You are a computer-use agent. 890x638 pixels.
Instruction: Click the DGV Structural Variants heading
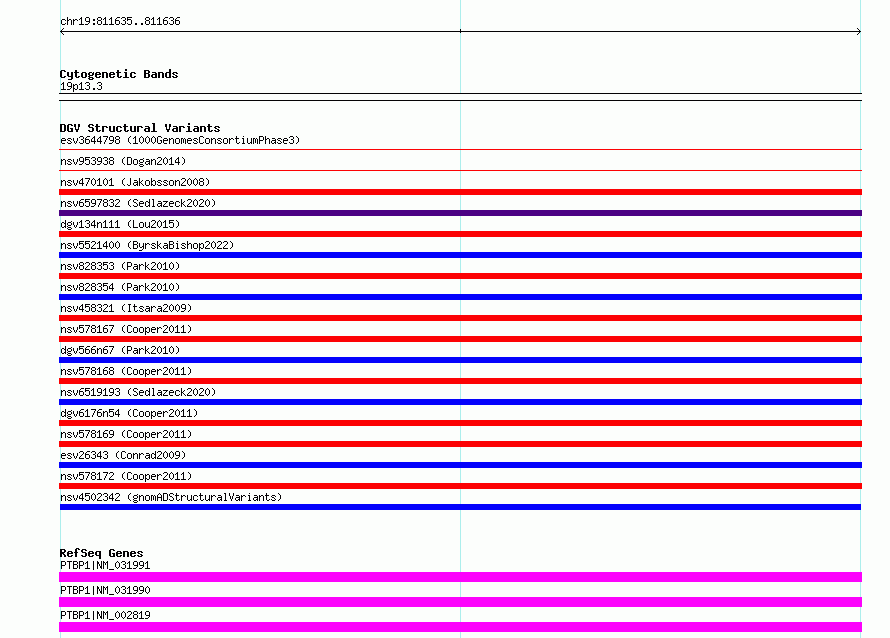point(140,128)
